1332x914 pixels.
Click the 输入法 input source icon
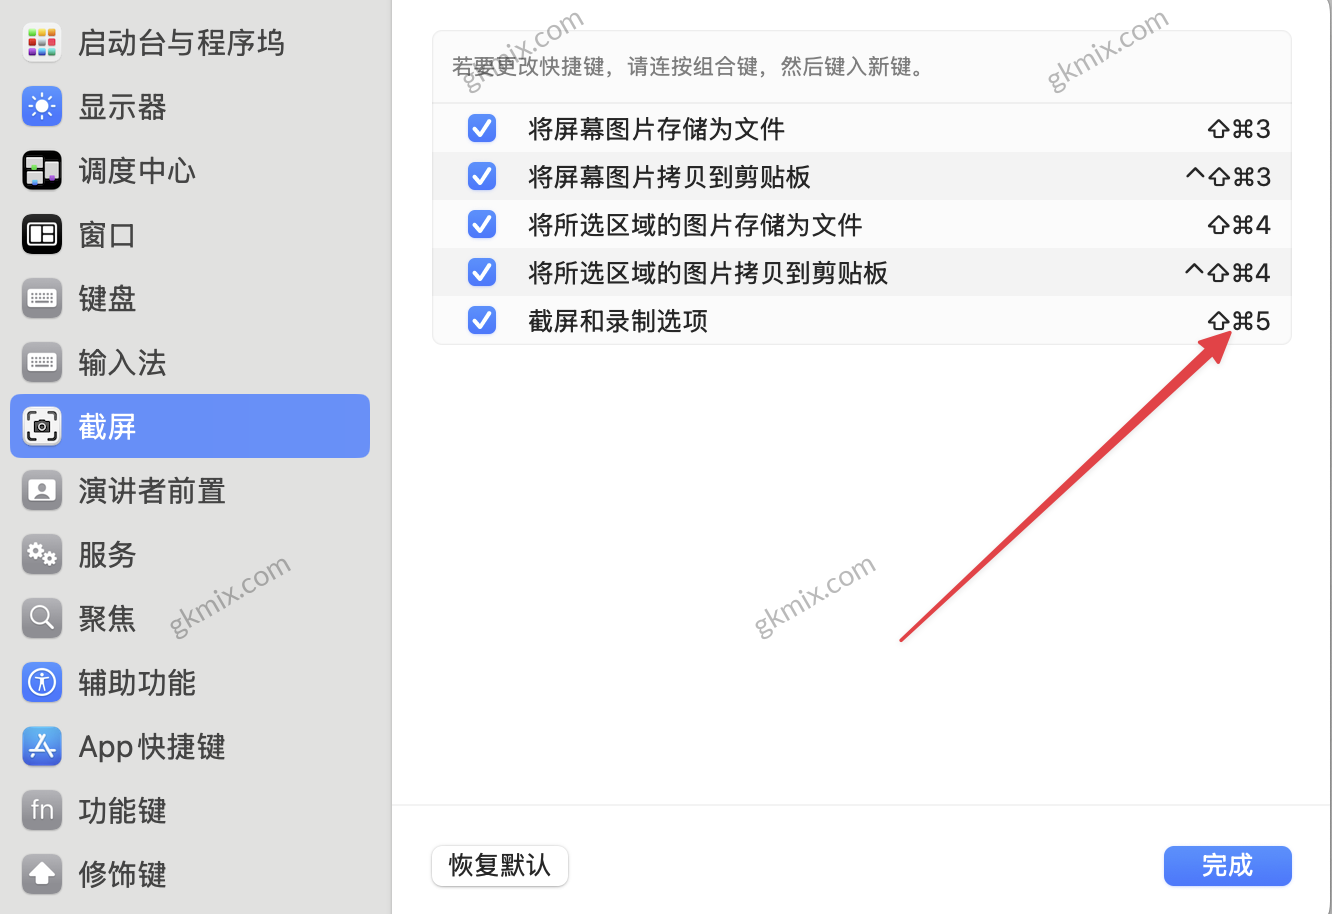click(x=42, y=363)
